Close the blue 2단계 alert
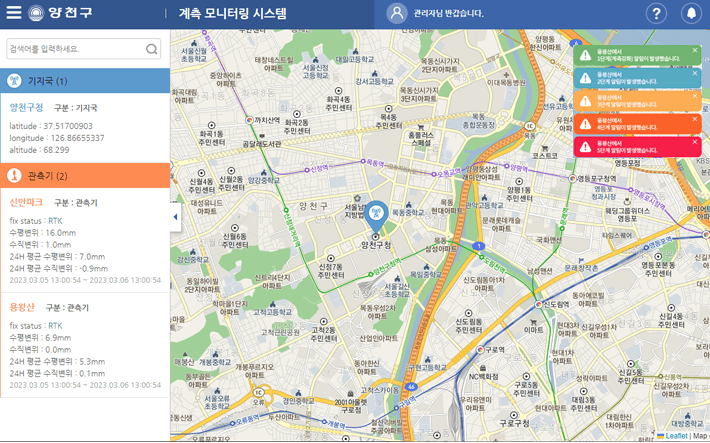Image resolution: width=710 pixels, height=443 pixels. (695, 73)
